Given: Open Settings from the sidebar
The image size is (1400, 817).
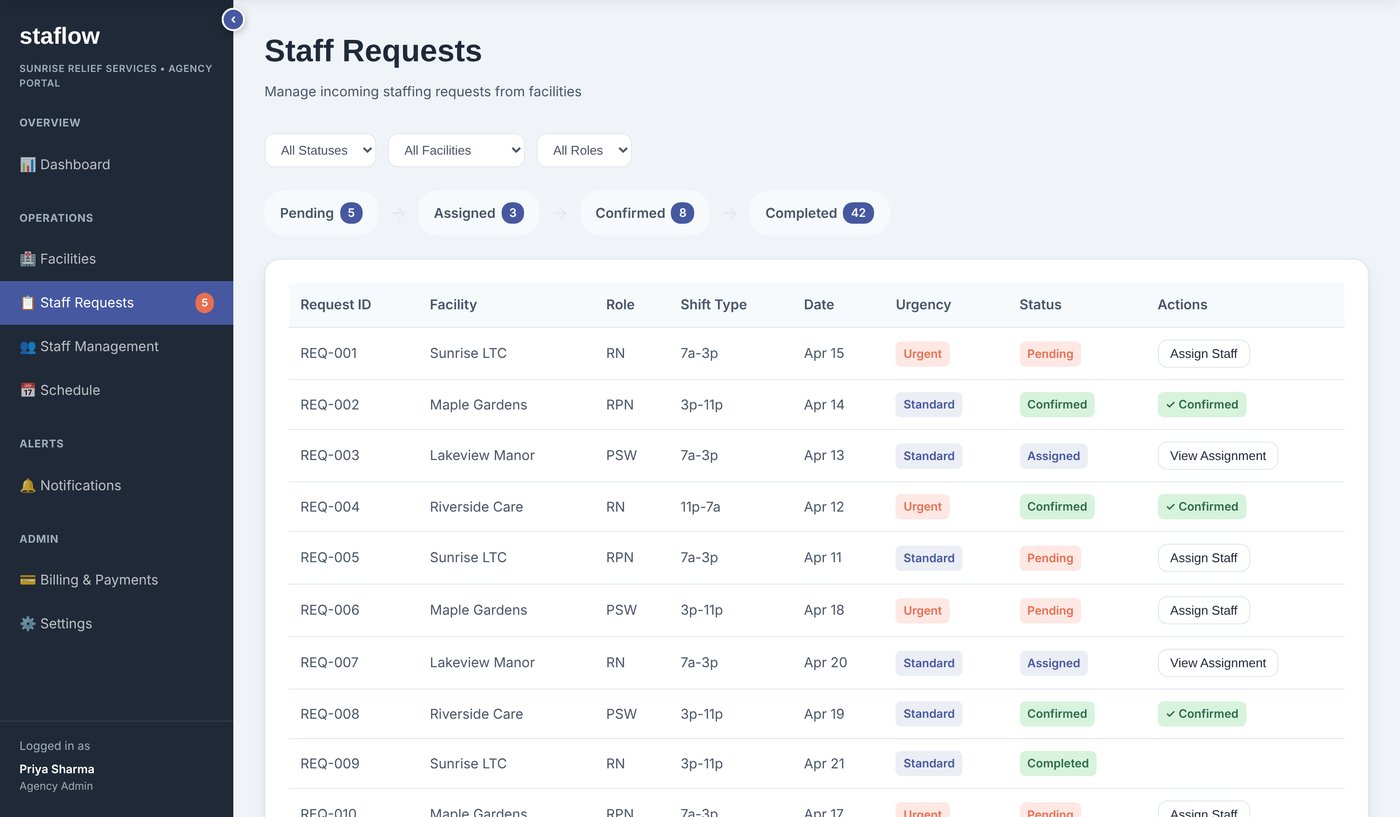Looking at the screenshot, I should [x=116, y=623].
